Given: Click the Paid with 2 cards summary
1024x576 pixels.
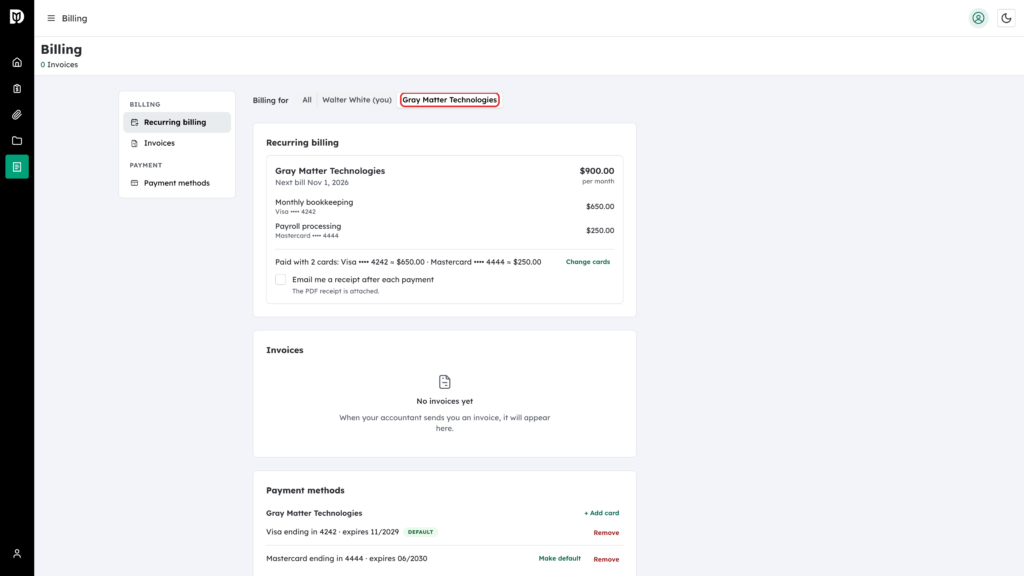Looking at the screenshot, I should (408, 262).
